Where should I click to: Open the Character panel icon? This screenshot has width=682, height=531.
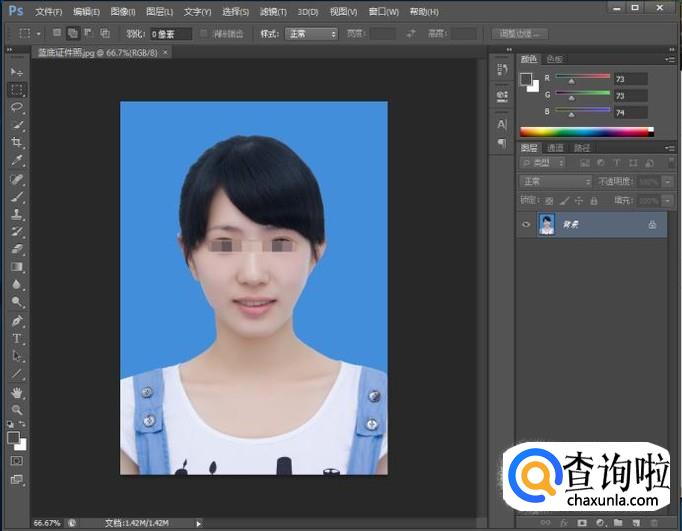coord(502,124)
